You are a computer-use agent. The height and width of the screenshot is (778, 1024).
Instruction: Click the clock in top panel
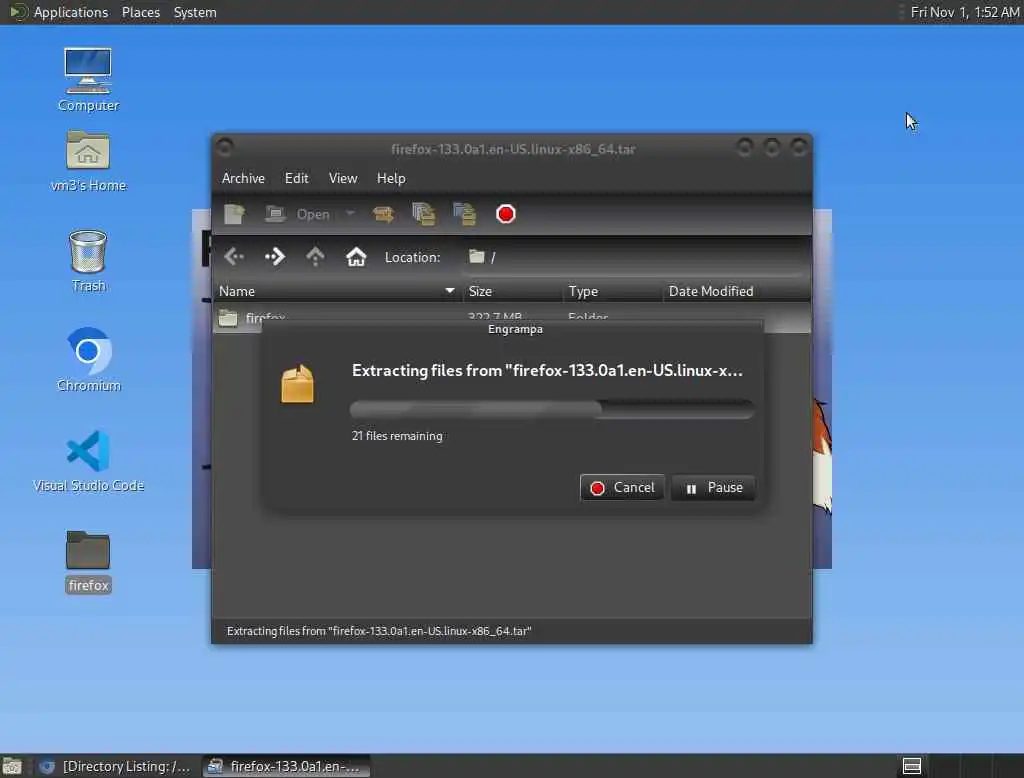click(965, 12)
